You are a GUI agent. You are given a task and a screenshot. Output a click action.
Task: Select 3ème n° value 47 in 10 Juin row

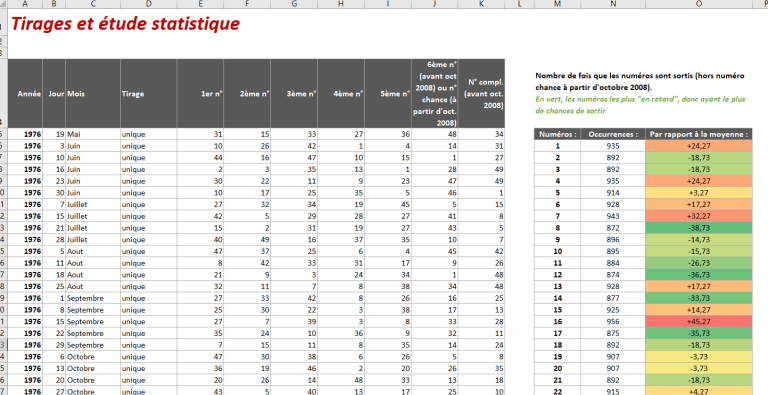[294, 158]
